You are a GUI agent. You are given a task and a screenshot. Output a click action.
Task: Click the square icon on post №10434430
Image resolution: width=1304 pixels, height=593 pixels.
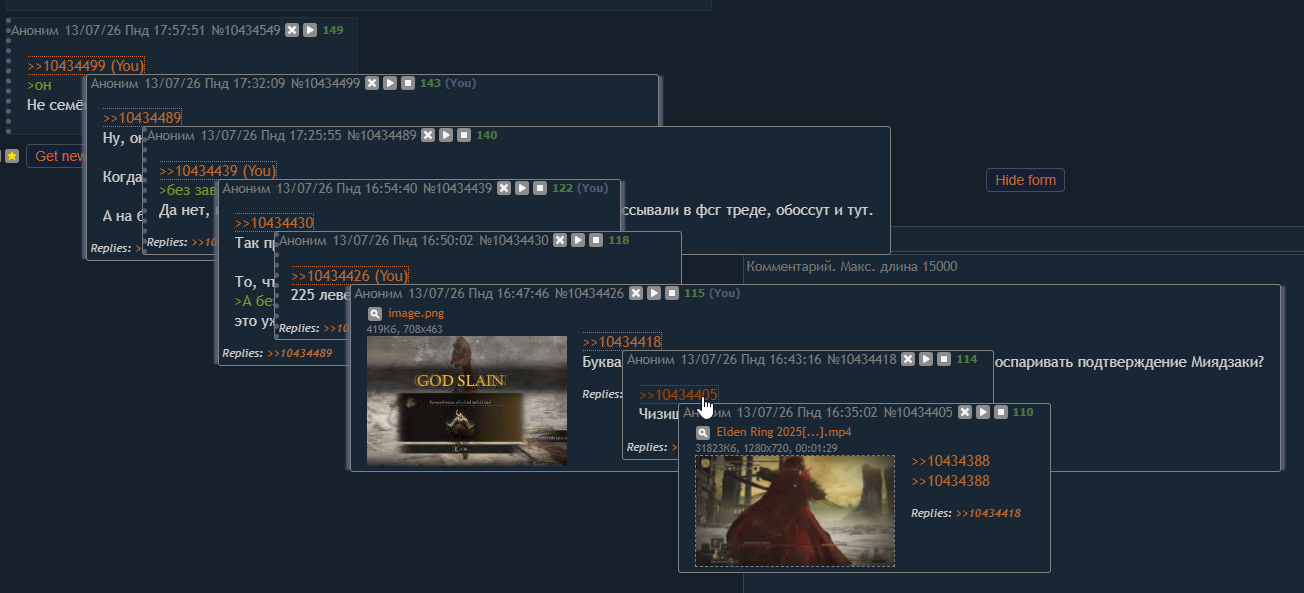(x=596, y=240)
